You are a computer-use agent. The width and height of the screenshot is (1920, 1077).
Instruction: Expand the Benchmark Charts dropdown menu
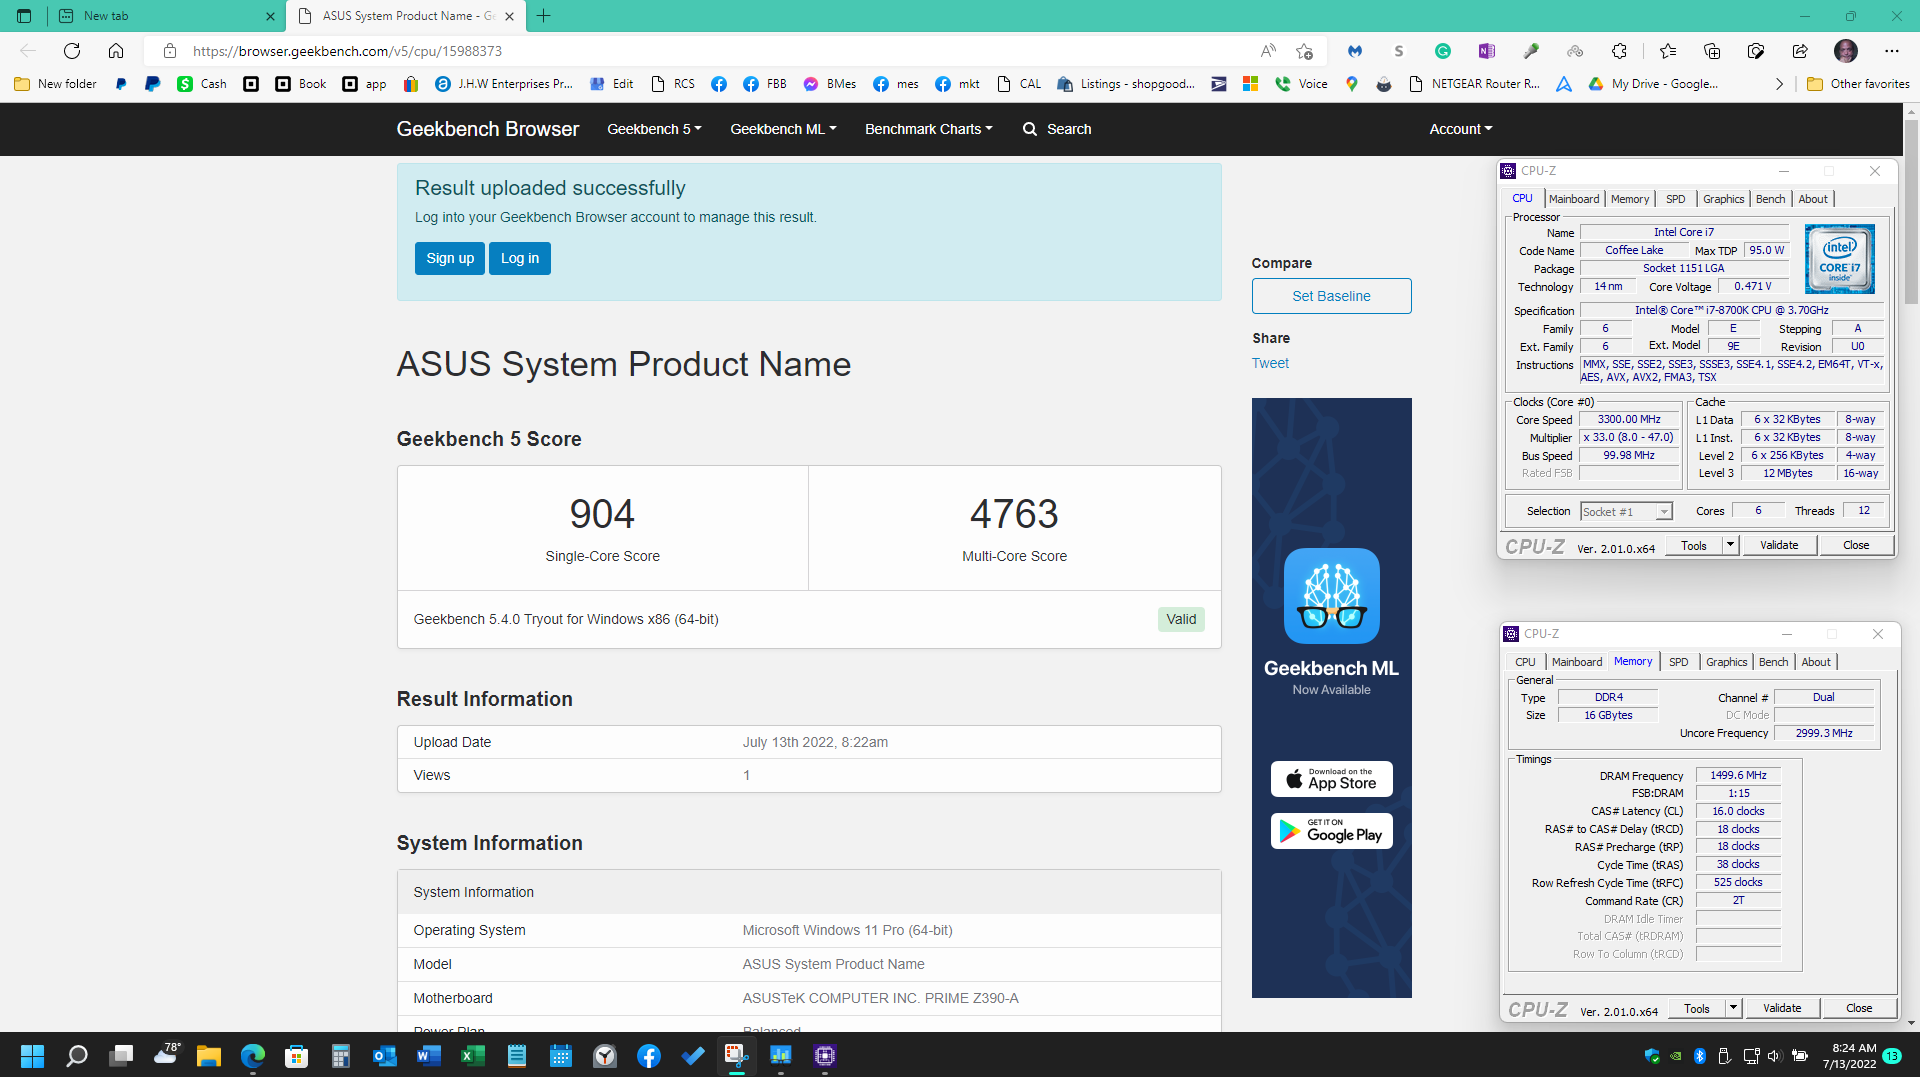coord(929,129)
